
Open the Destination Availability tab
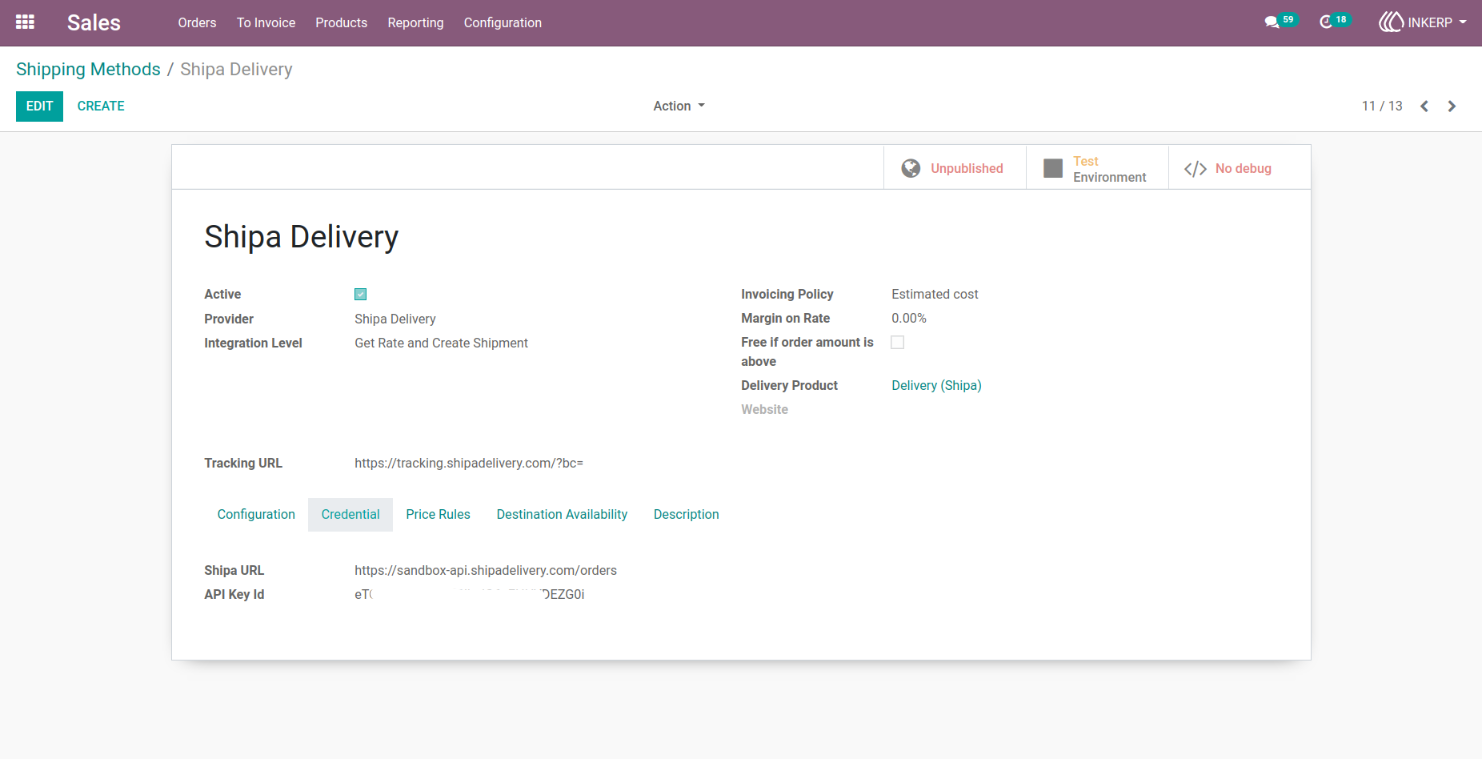(562, 514)
